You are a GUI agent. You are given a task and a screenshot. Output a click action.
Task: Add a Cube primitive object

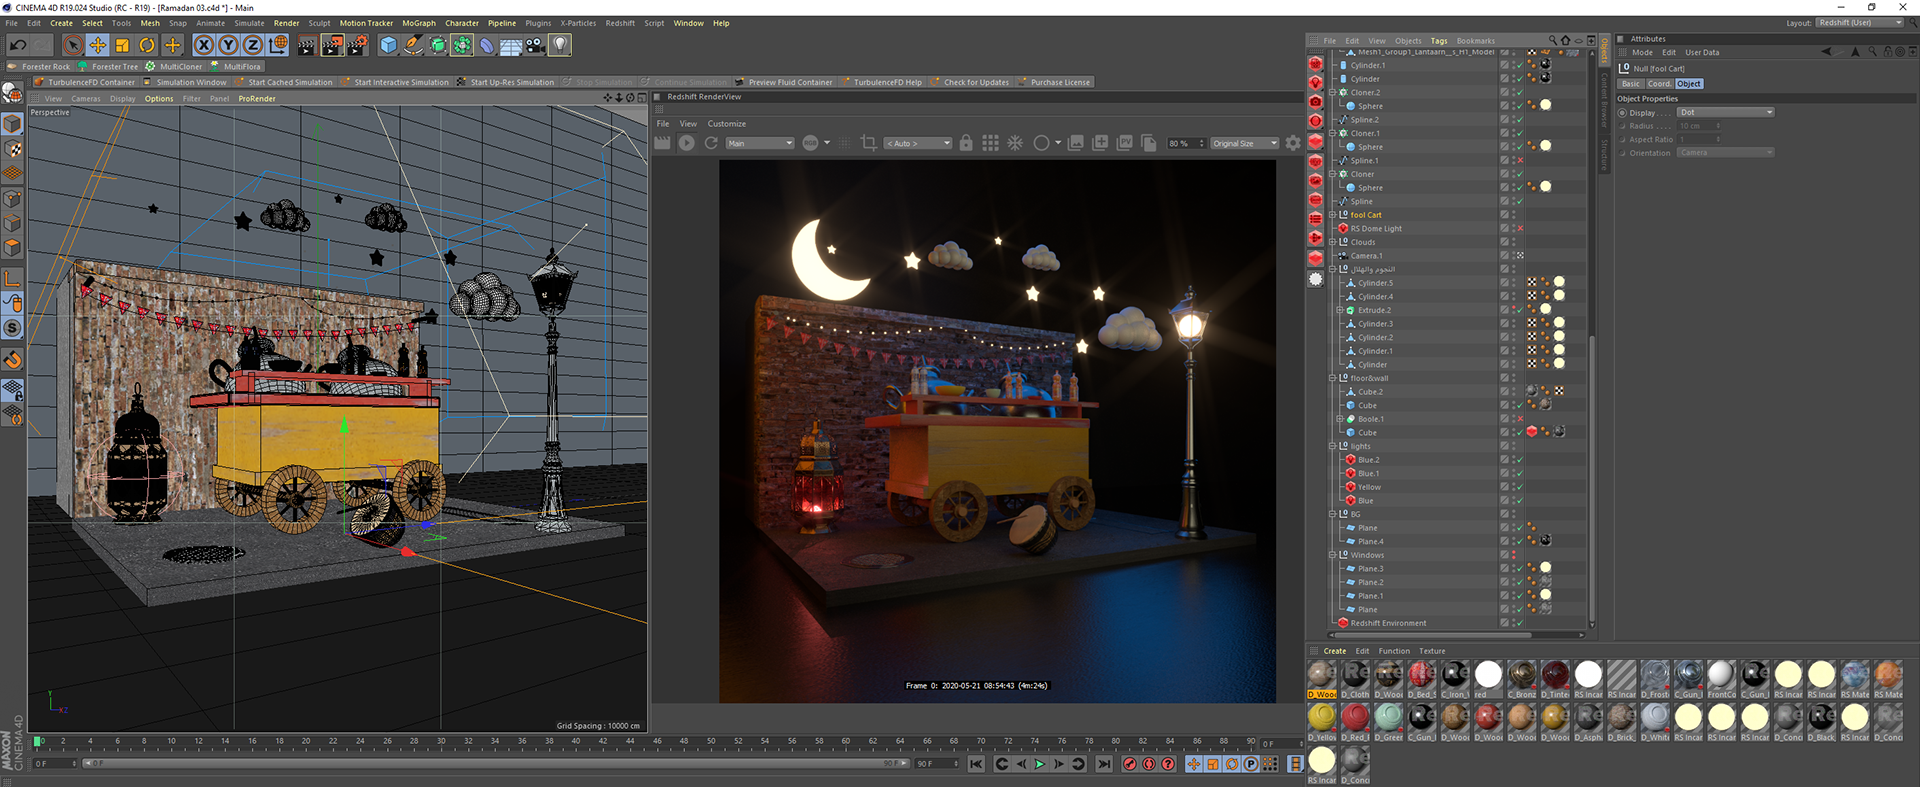(x=388, y=45)
